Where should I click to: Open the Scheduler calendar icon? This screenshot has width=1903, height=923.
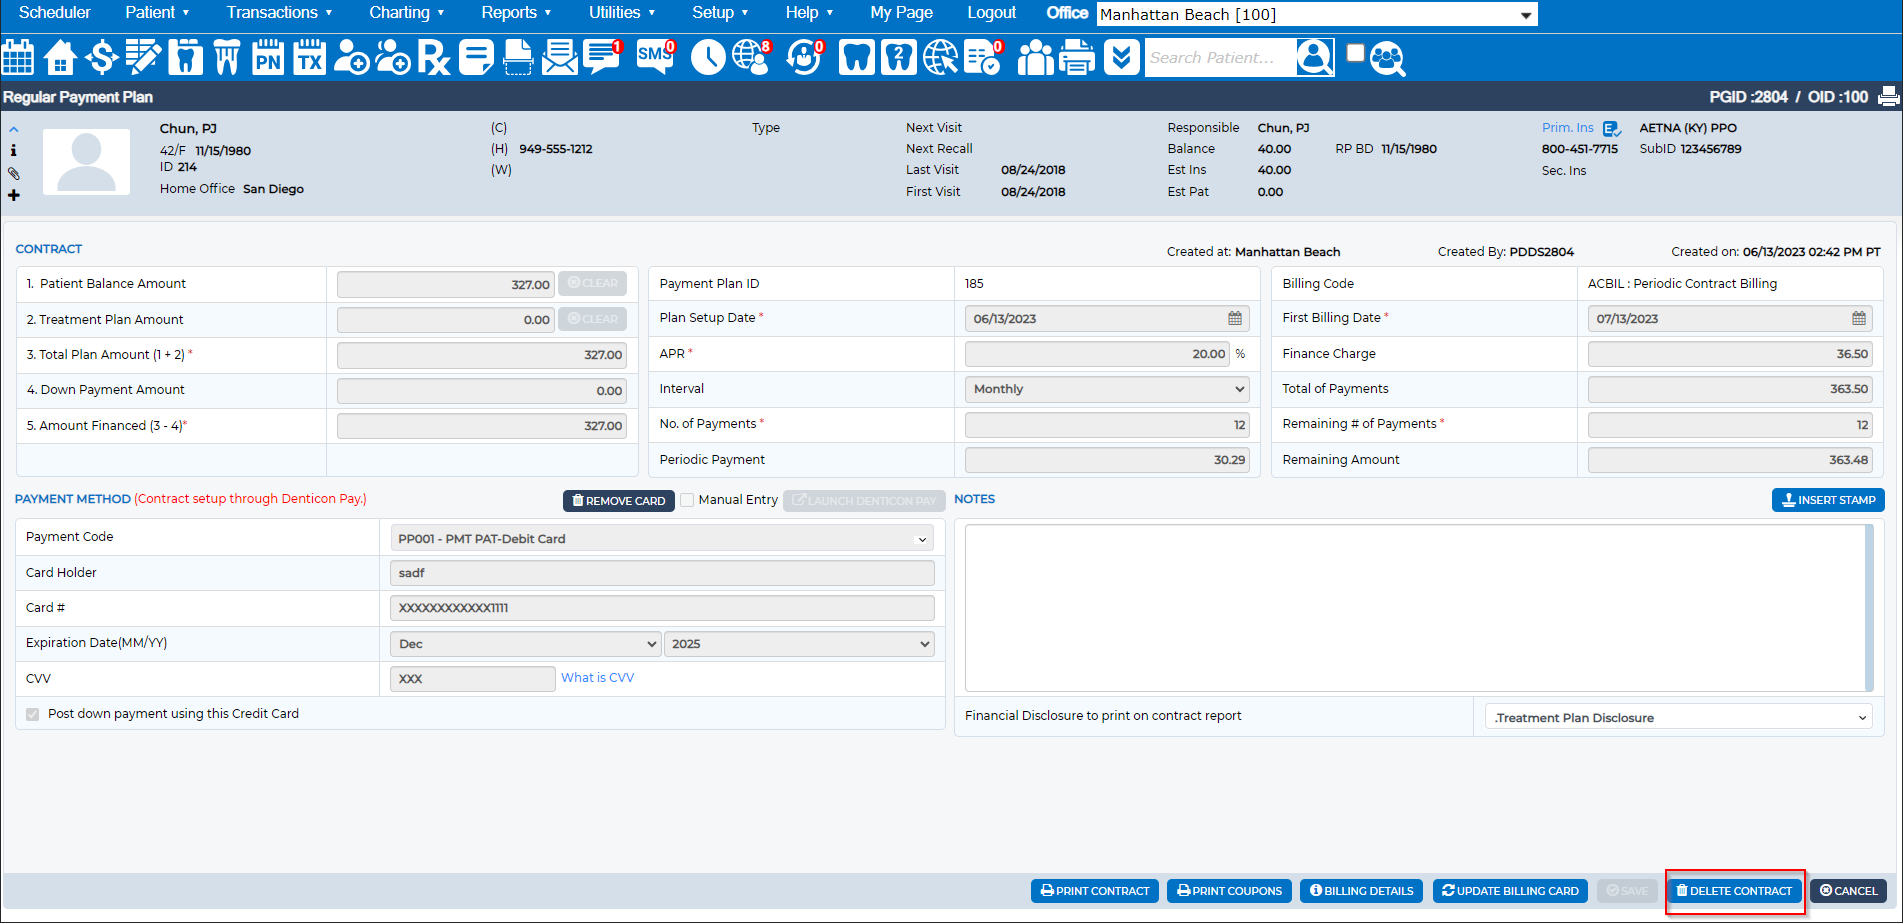[x=18, y=57]
